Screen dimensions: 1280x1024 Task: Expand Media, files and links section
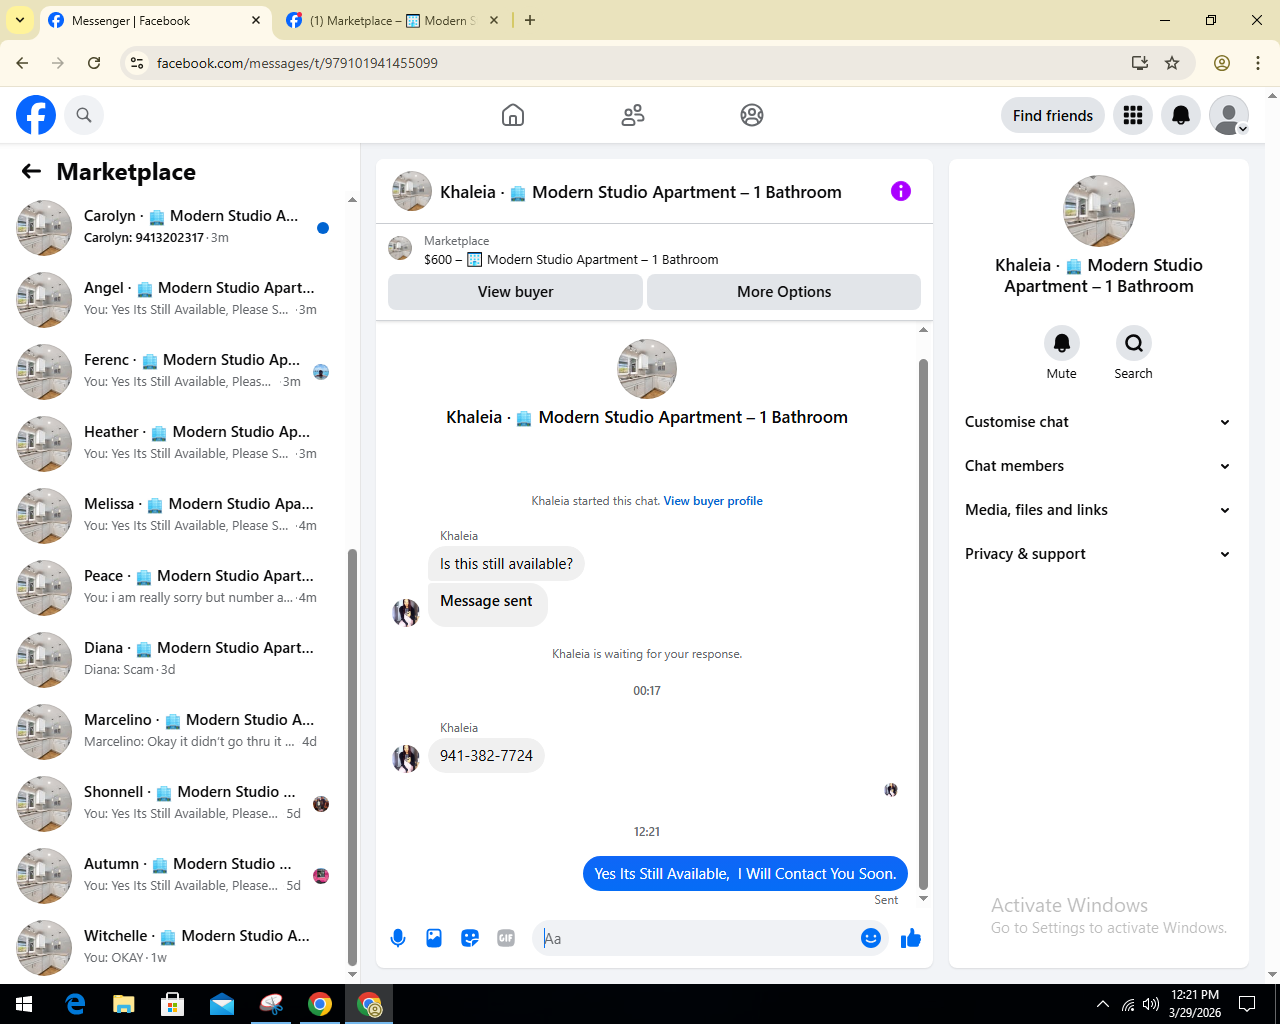[1098, 510]
